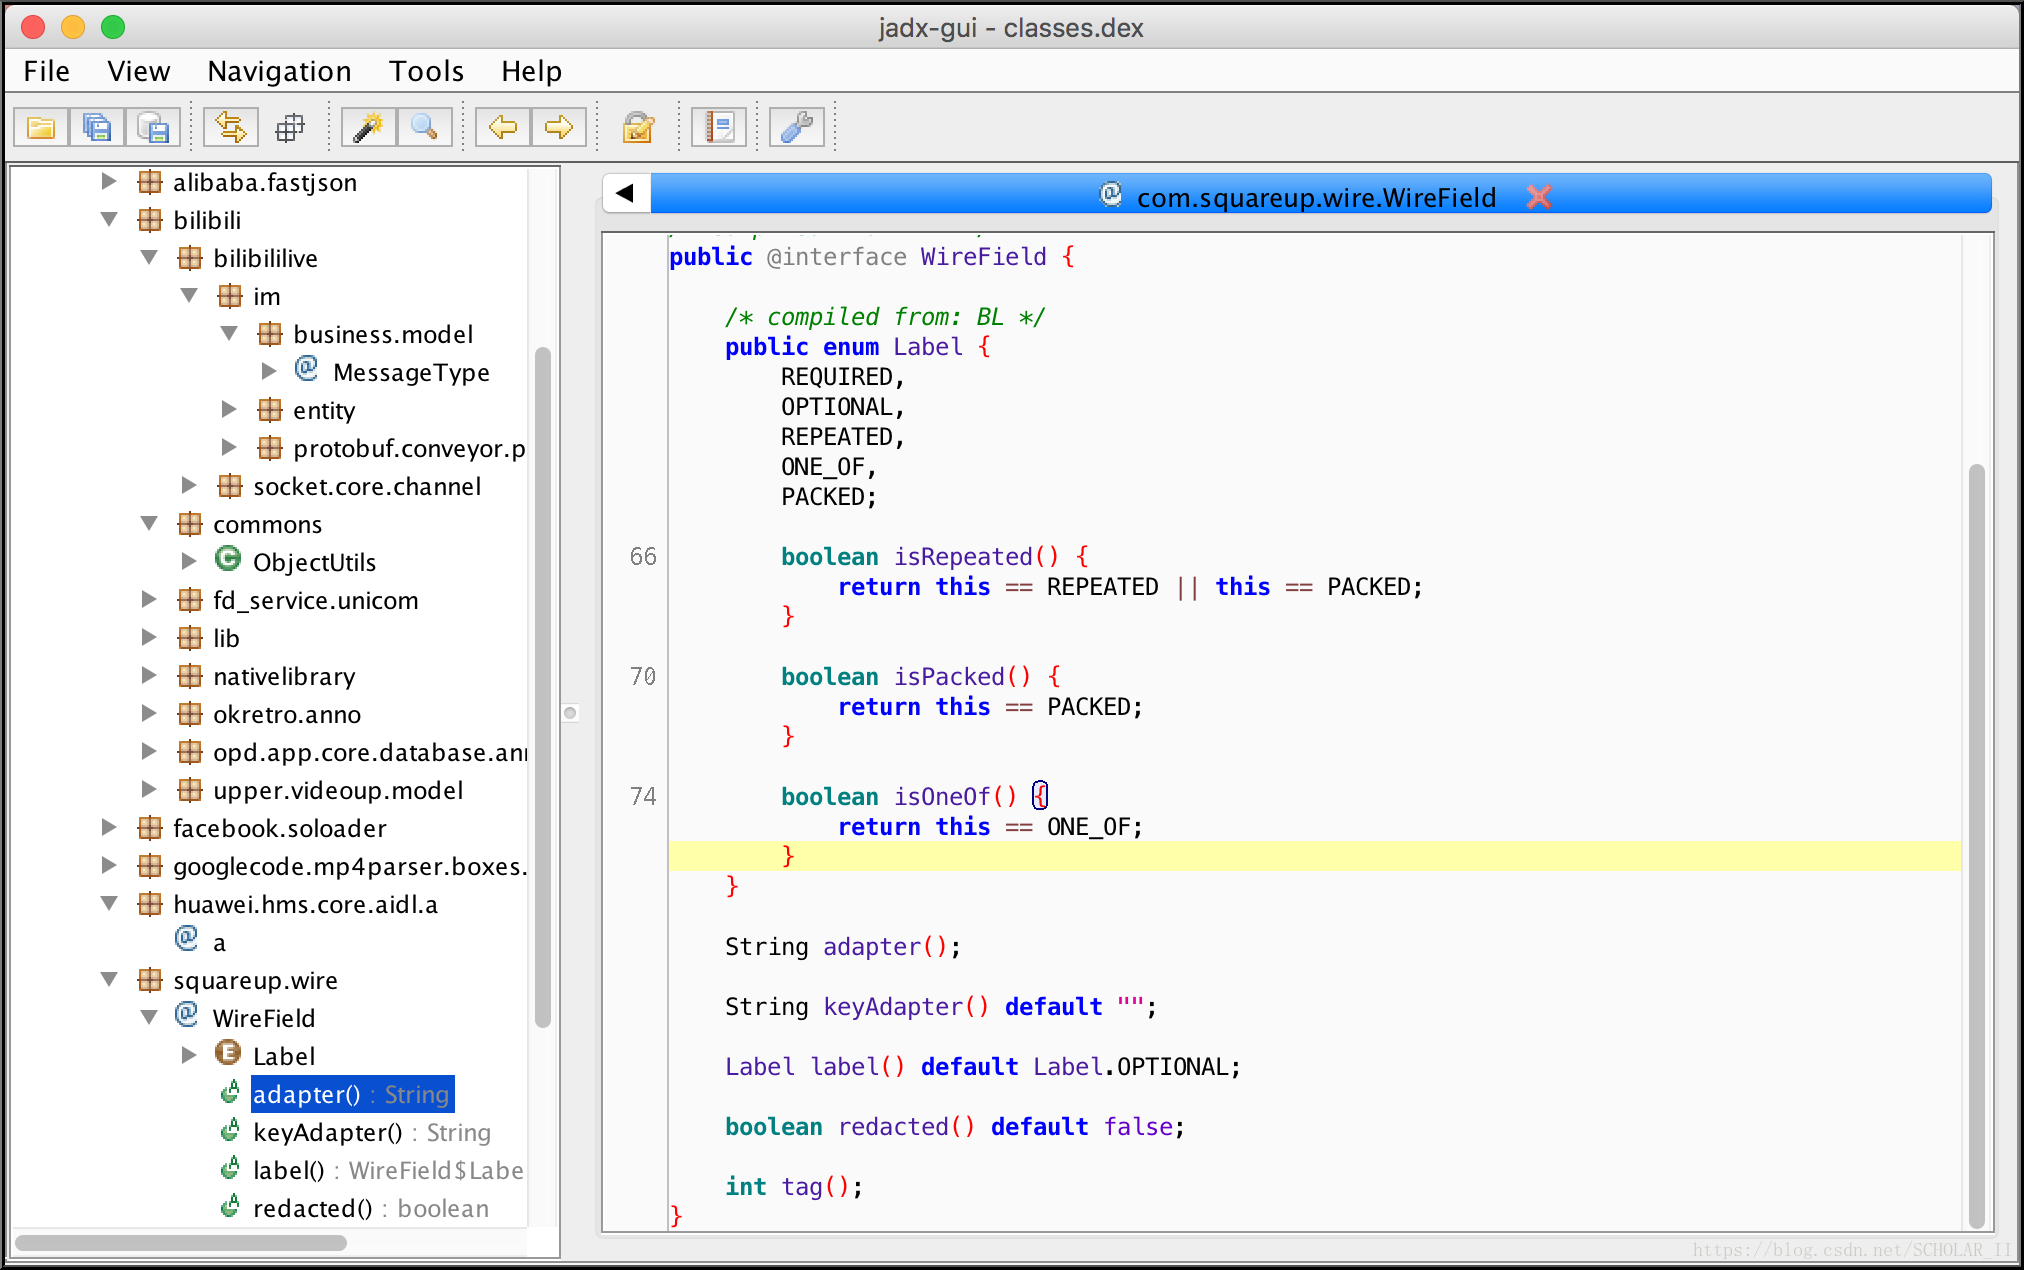Expand the alibaba.fastjson package
Image resolution: width=2024 pixels, height=1270 pixels.
pyautogui.click(x=109, y=182)
